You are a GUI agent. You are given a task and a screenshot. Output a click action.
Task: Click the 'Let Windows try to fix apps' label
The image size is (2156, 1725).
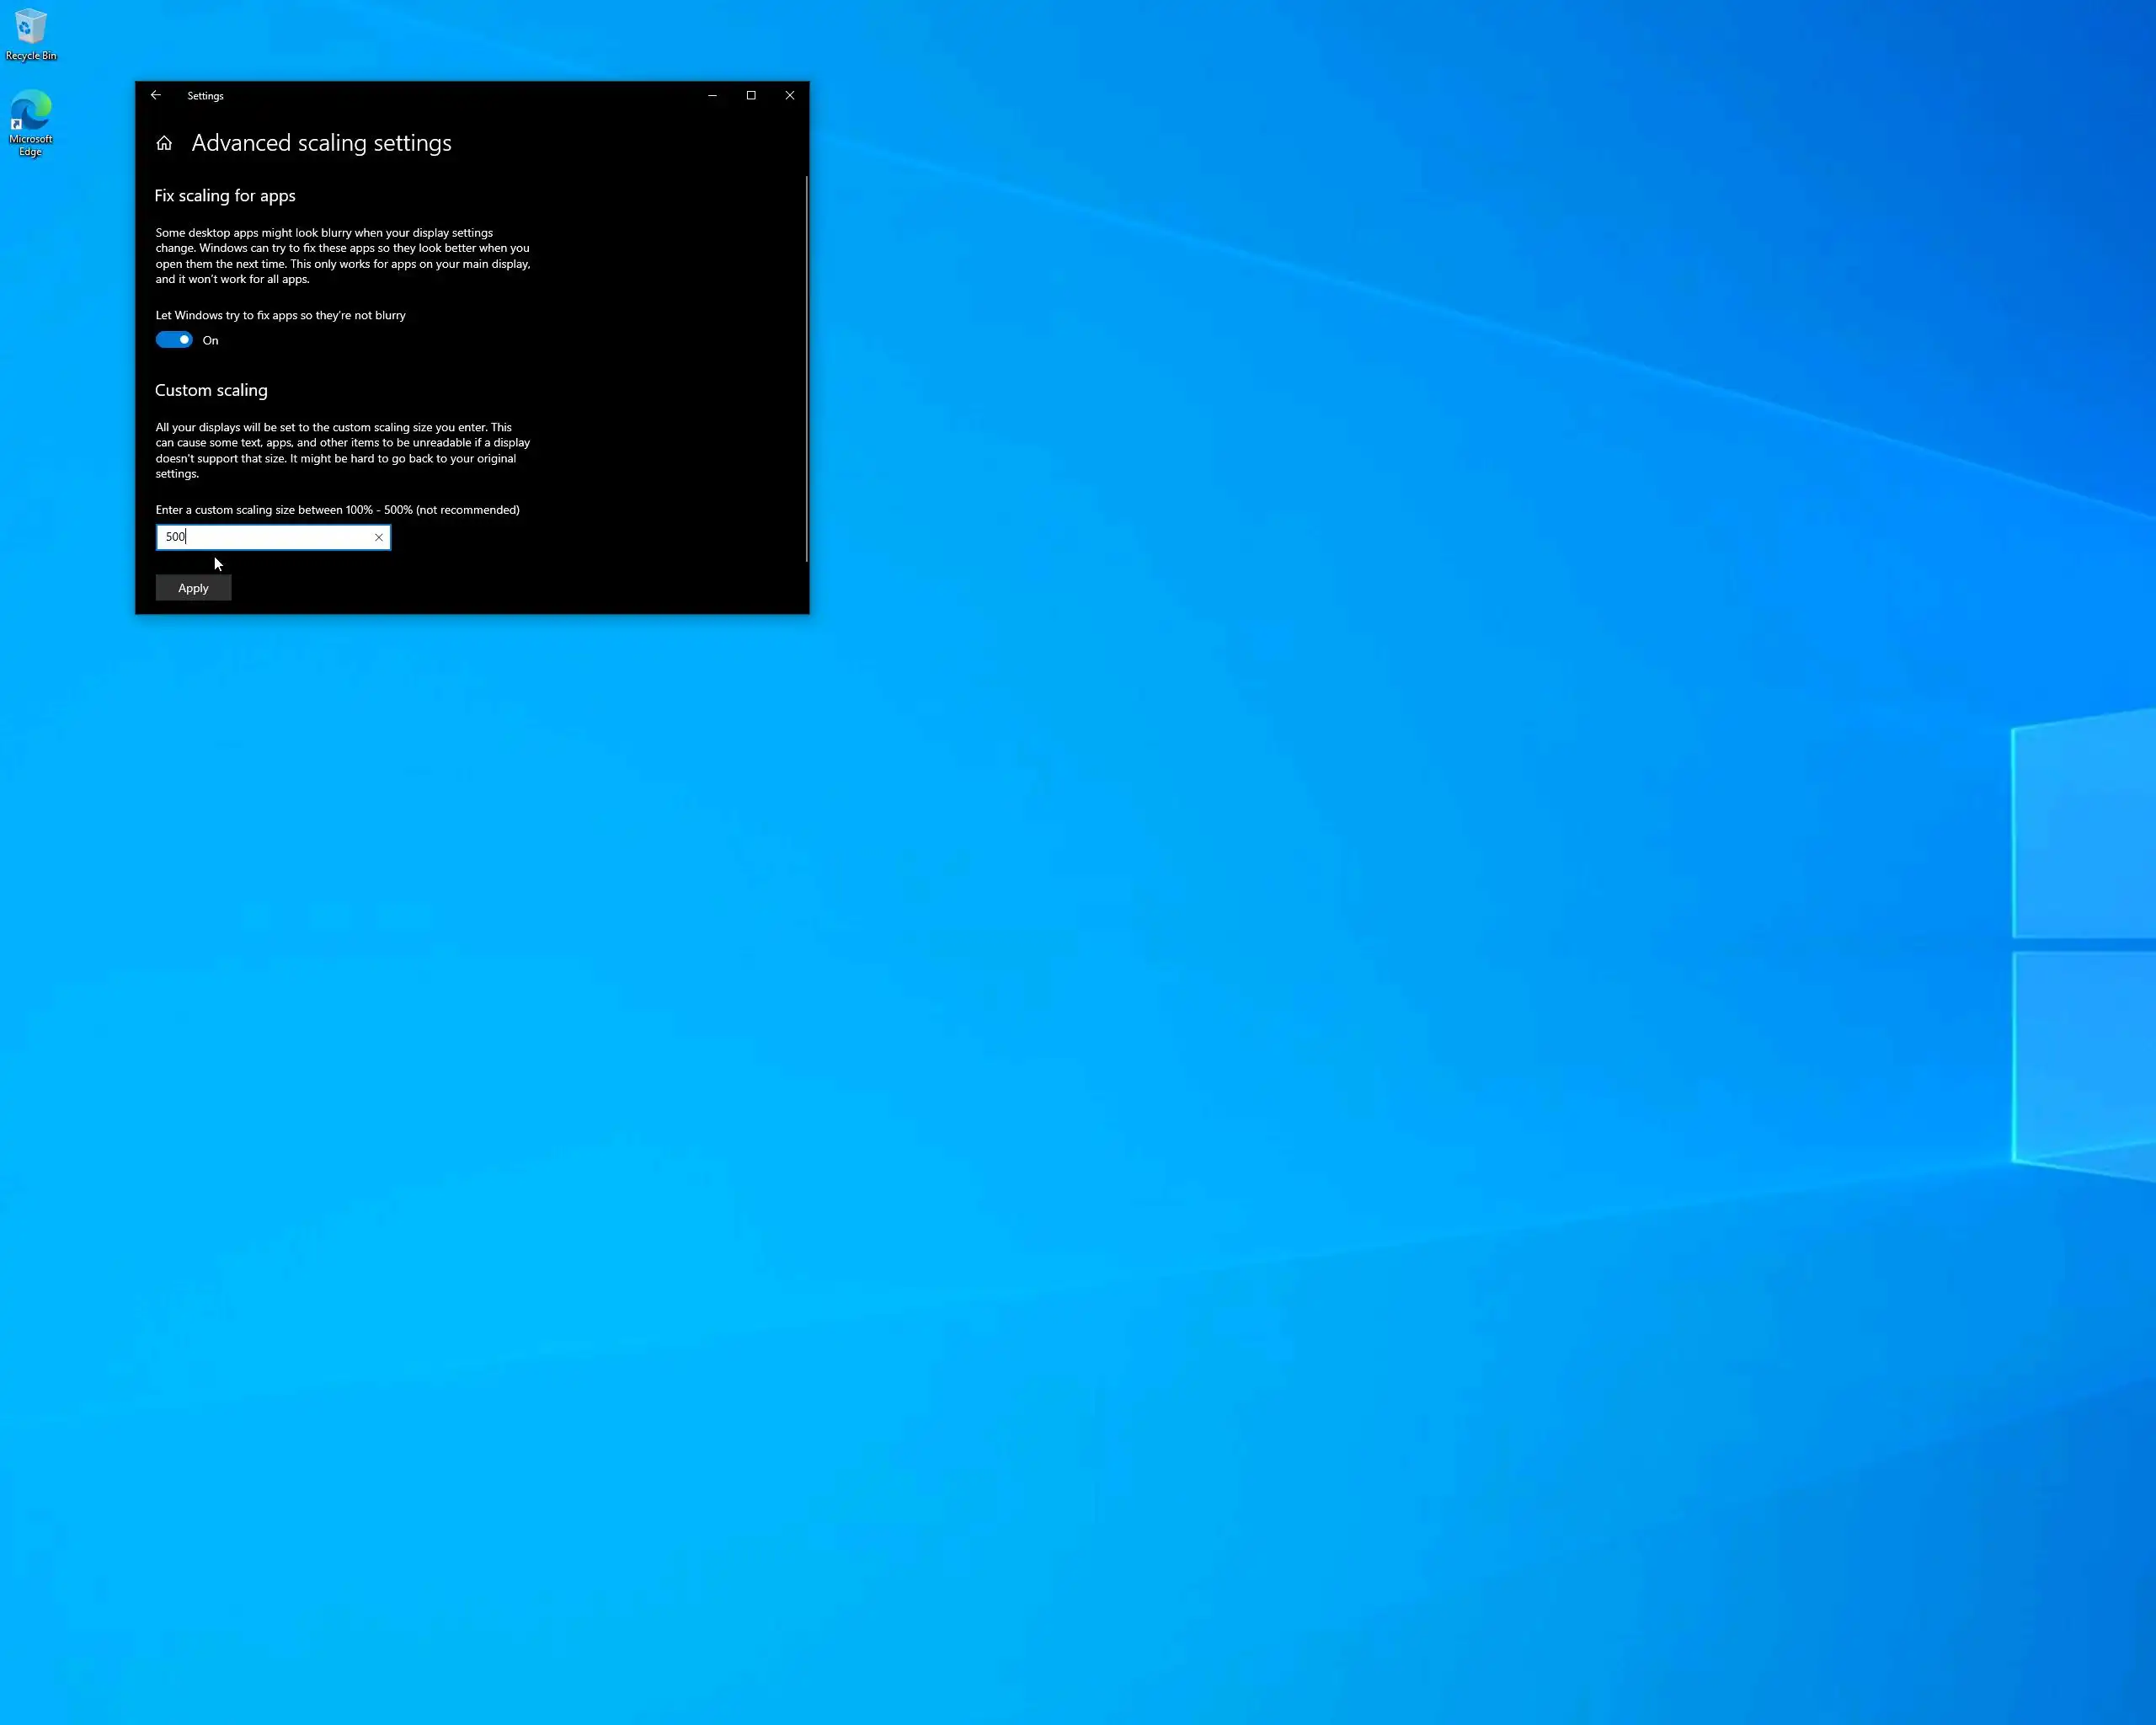coord(280,315)
